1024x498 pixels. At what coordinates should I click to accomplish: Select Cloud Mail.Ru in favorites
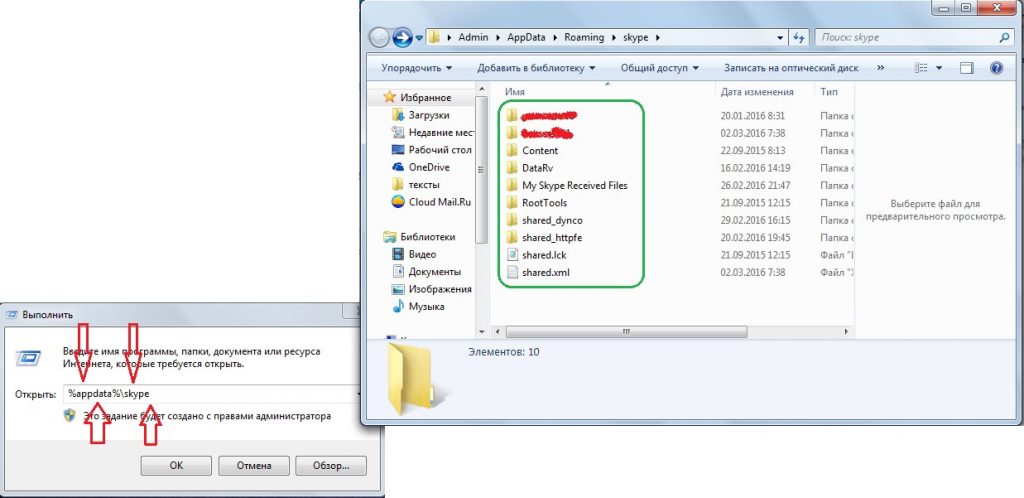point(439,201)
